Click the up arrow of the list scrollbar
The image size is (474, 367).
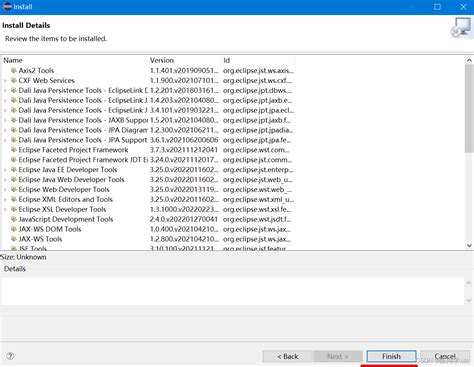point(469,60)
